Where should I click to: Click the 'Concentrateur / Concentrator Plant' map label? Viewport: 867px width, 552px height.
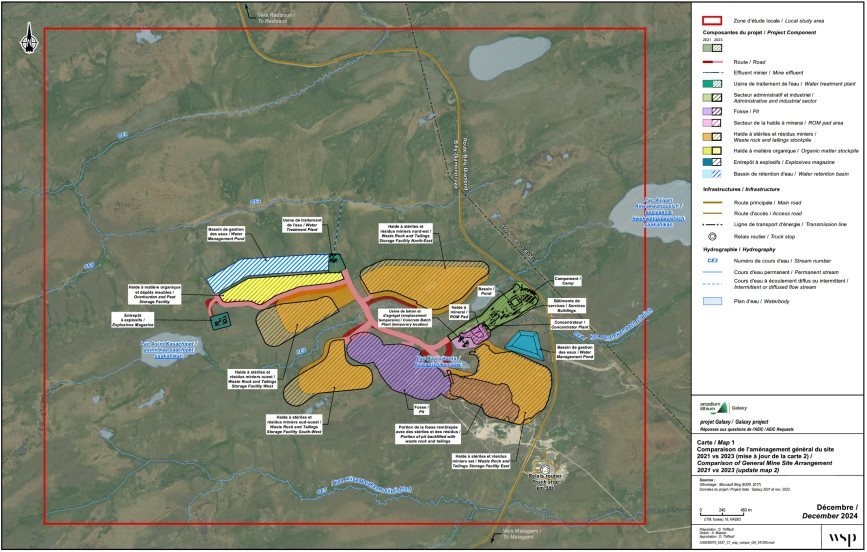tap(569, 325)
